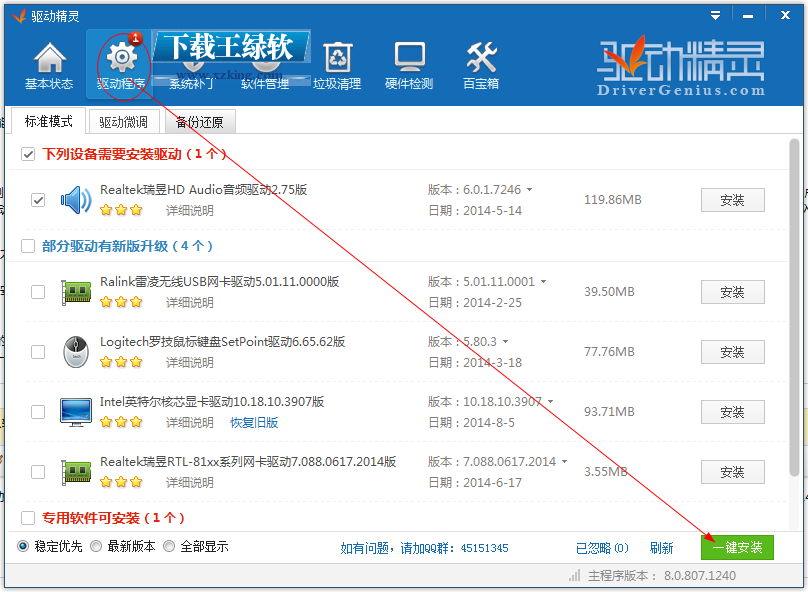Check the 专用软件可安装 group checkbox
This screenshot has height=592, width=808.
tap(28, 518)
